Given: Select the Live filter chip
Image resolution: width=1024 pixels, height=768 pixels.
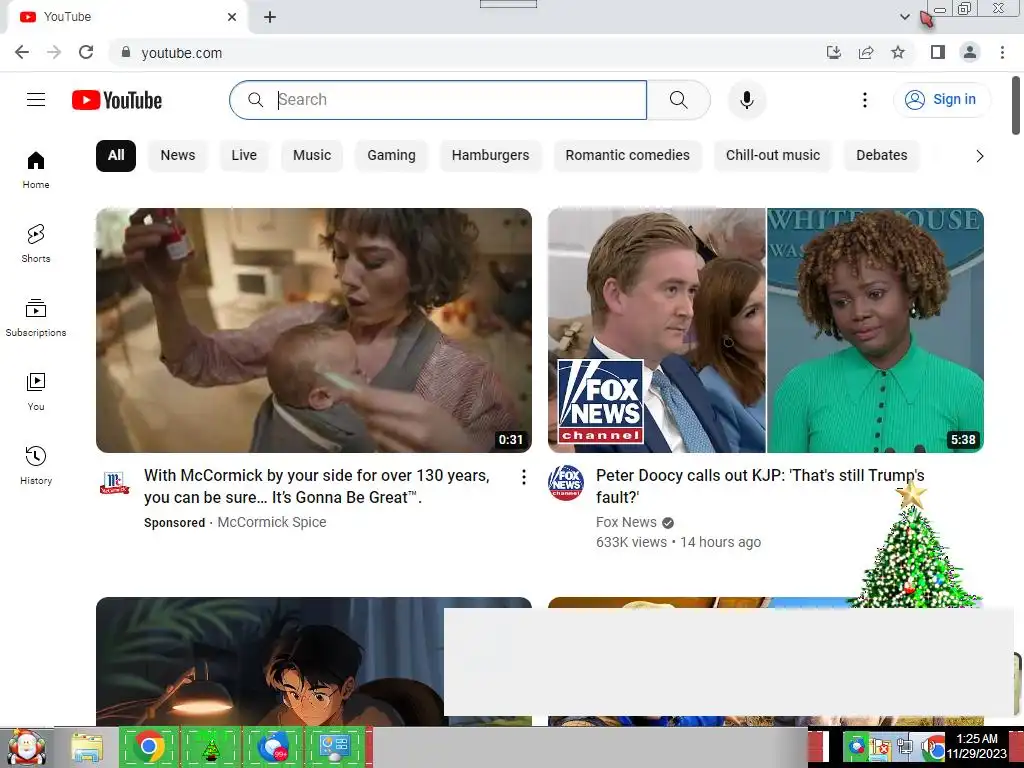Looking at the screenshot, I should [244, 155].
